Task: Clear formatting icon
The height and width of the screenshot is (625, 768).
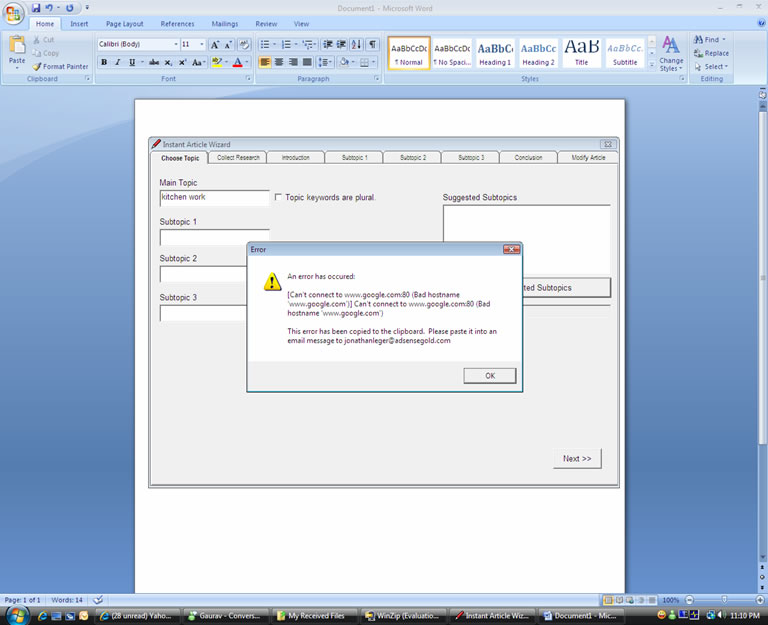Action: point(244,45)
